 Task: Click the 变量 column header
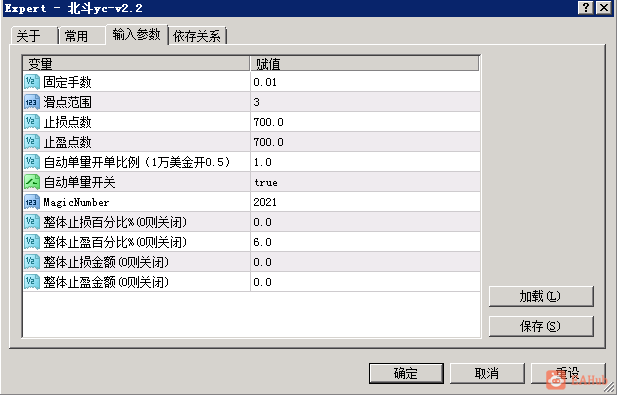click(x=137, y=63)
